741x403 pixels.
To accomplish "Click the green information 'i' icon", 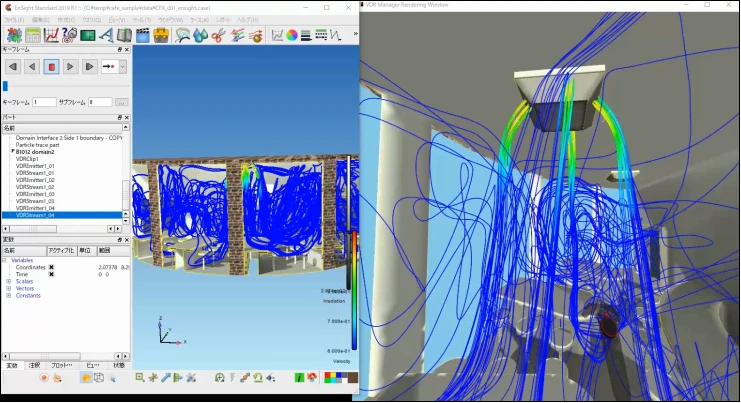I will (x=299, y=377).
